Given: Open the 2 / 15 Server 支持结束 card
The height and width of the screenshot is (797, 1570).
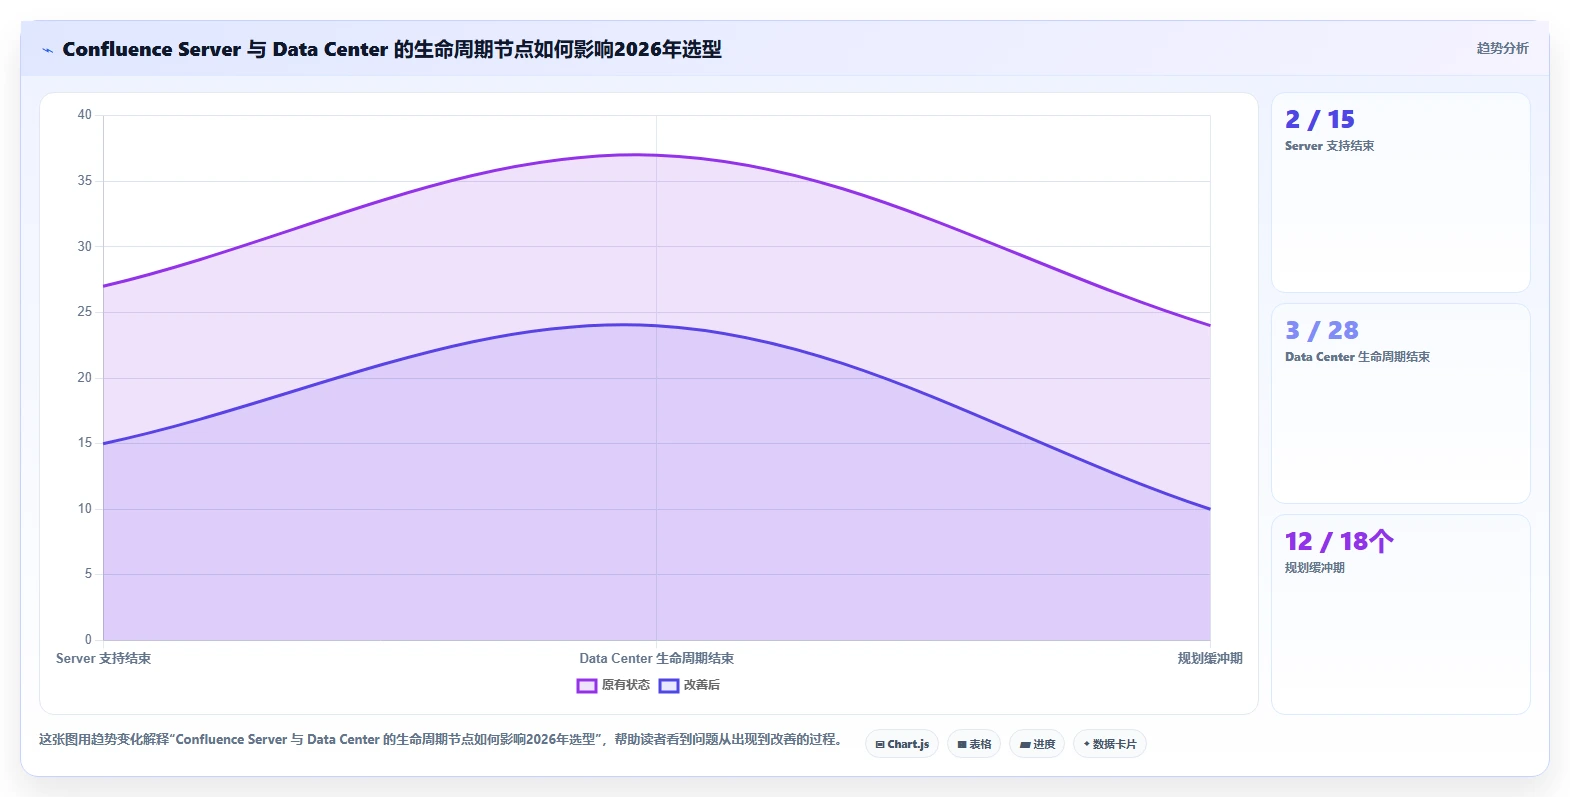Looking at the screenshot, I should [1401, 193].
